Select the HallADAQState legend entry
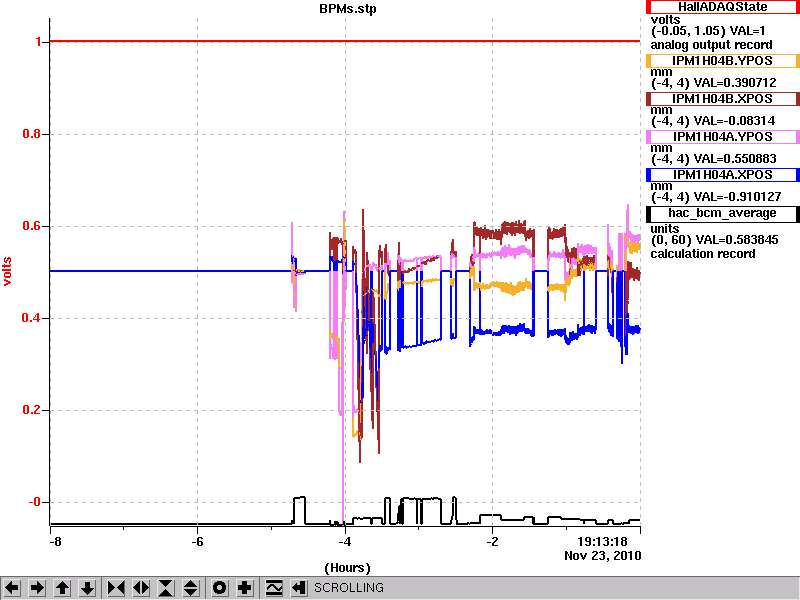The image size is (800, 600). pyautogui.click(x=722, y=7)
